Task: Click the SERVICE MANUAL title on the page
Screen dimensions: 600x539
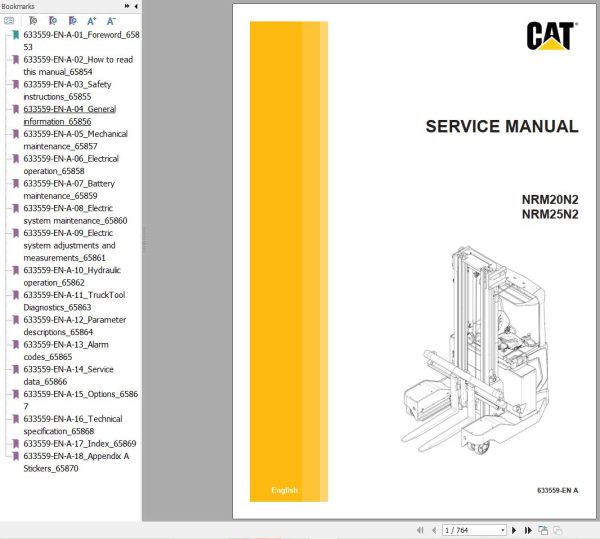Action: [x=502, y=127]
